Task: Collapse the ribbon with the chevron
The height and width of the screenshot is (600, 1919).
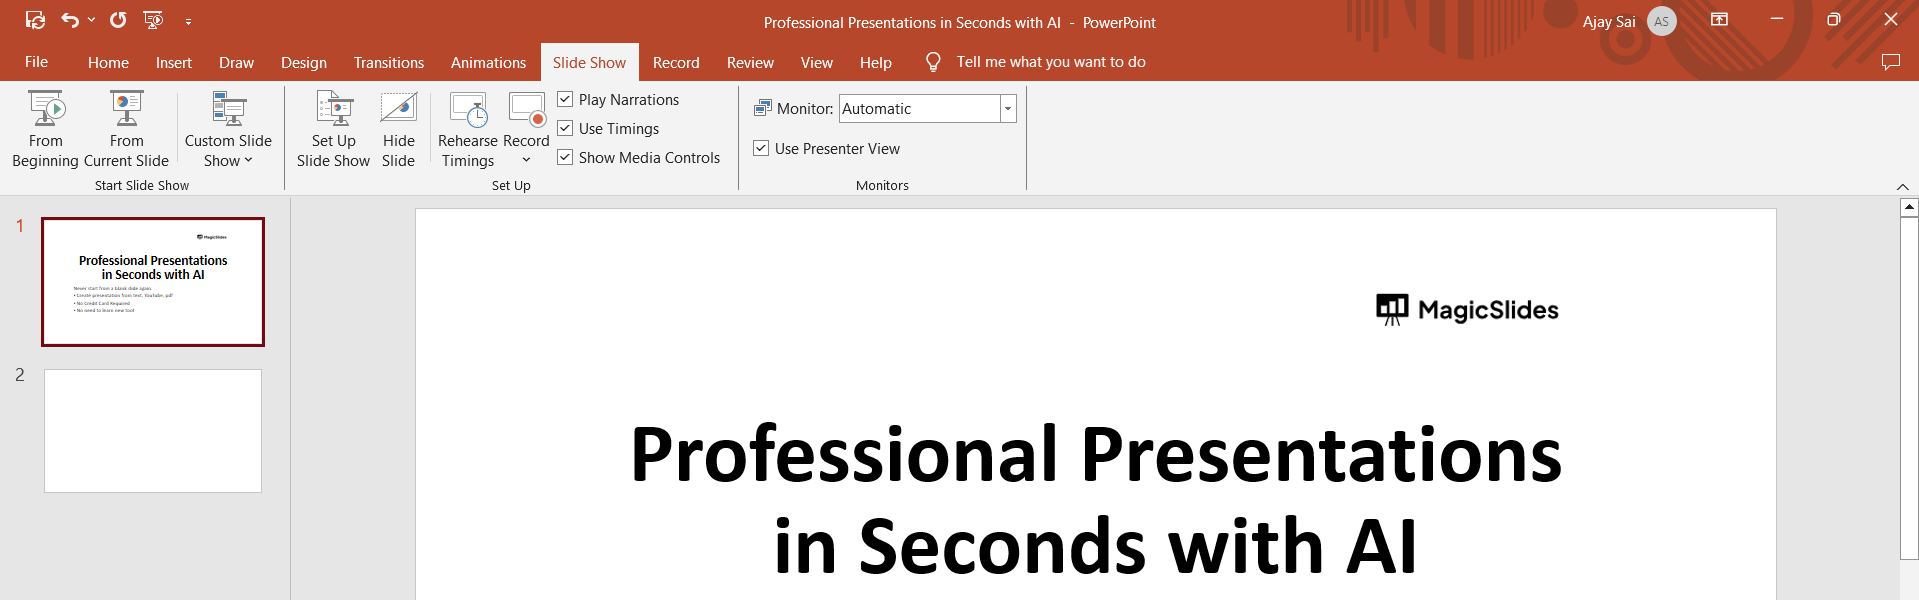Action: pyautogui.click(x=1902, y=187)
